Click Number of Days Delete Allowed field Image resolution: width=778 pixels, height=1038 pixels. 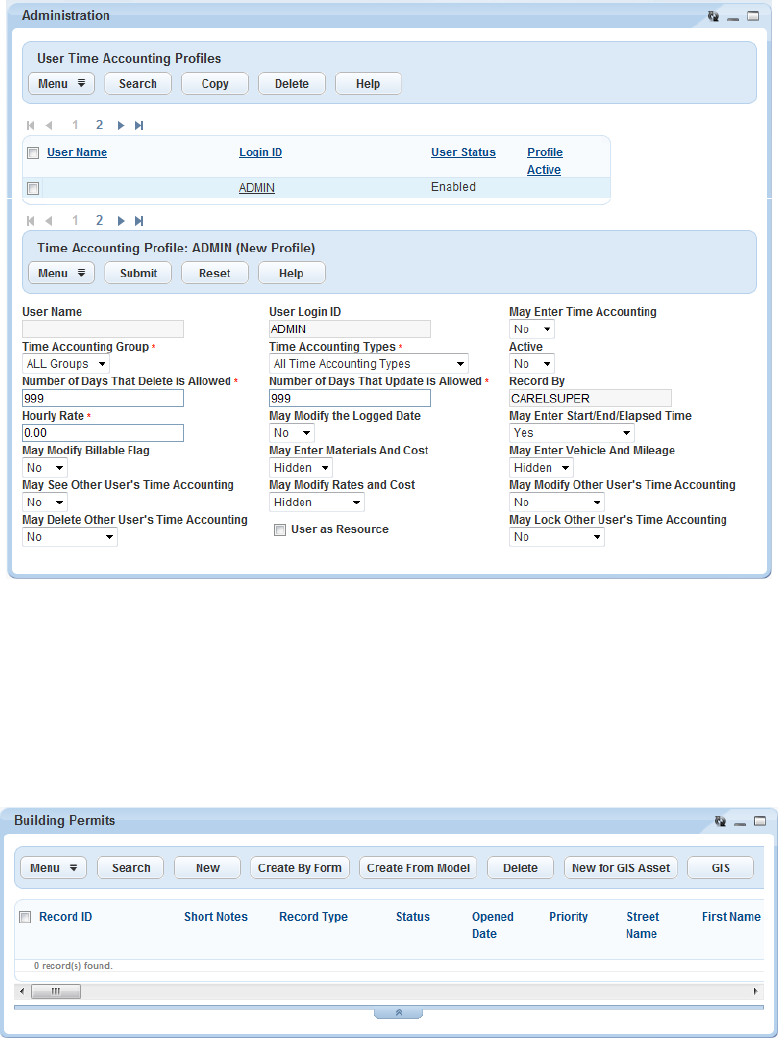click(103, 399)
